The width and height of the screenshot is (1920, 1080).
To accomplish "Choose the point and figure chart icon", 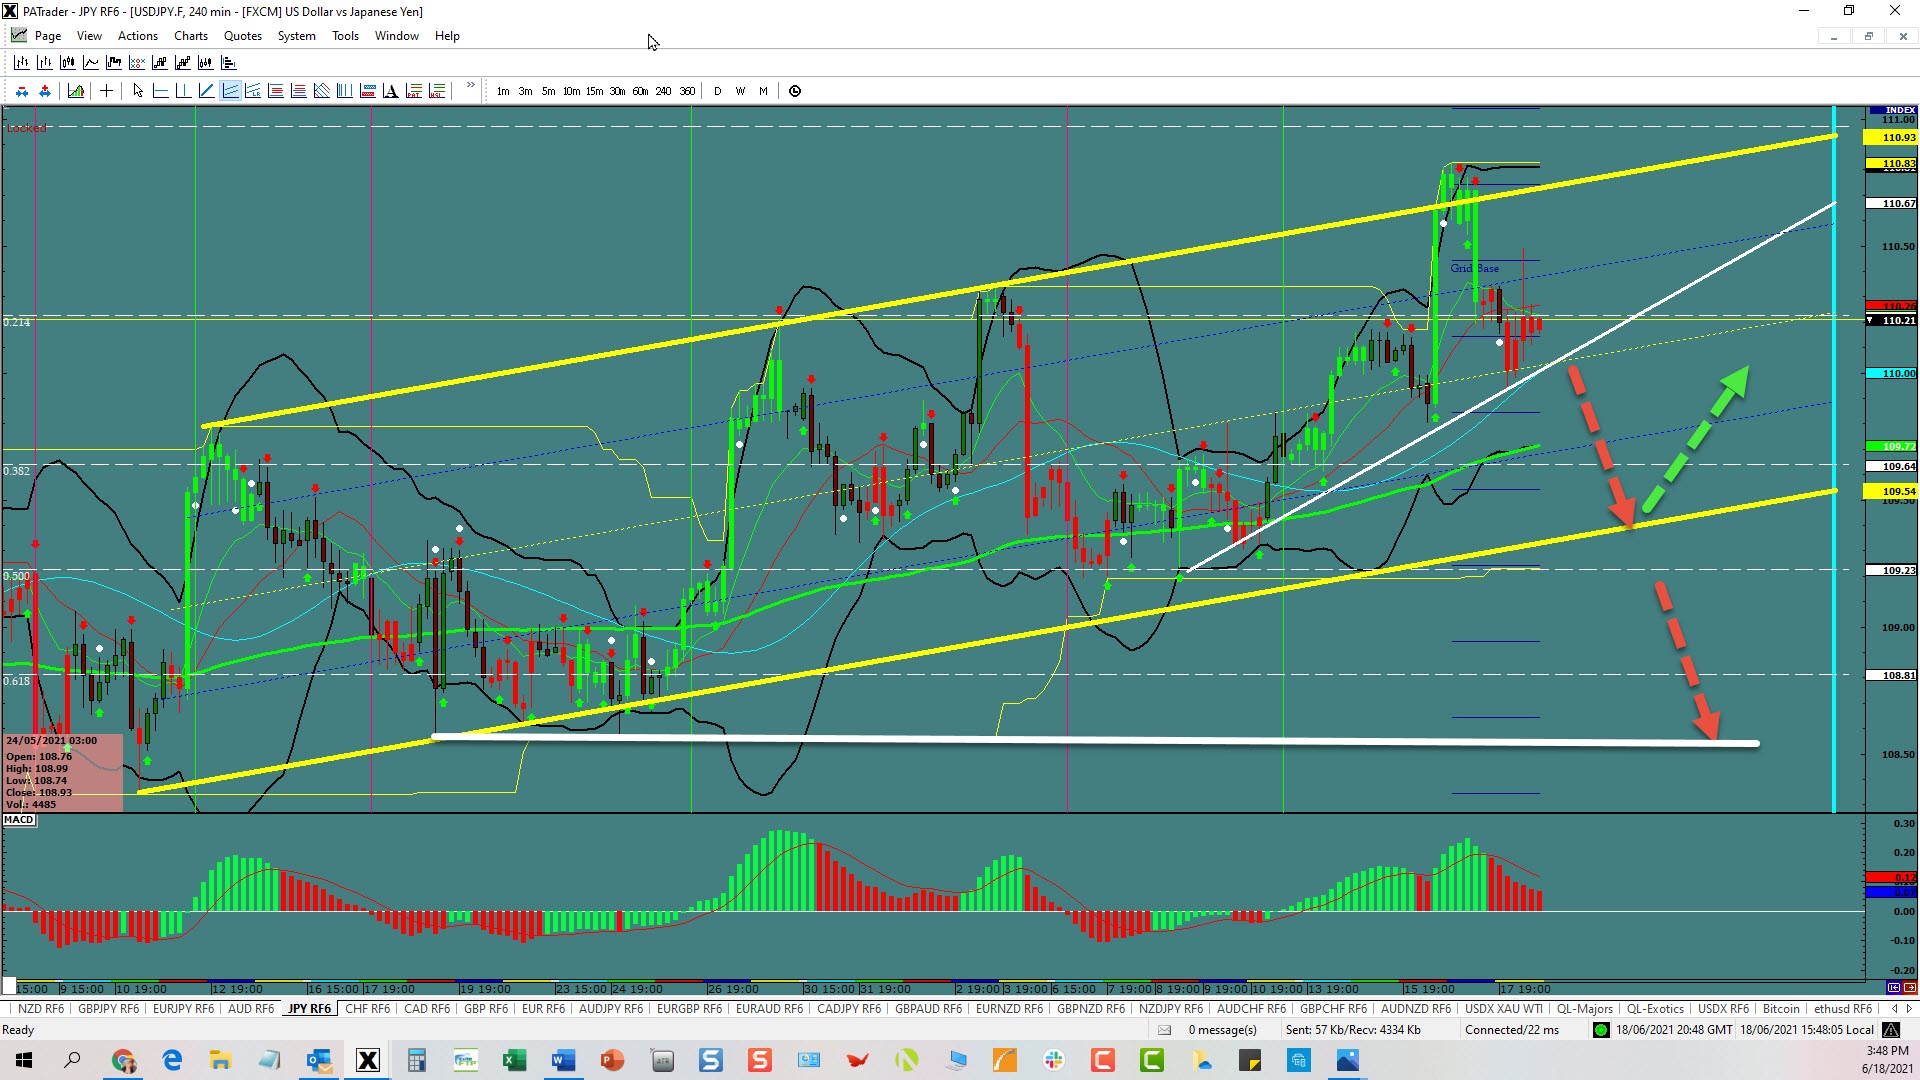I will click(137, 62).
